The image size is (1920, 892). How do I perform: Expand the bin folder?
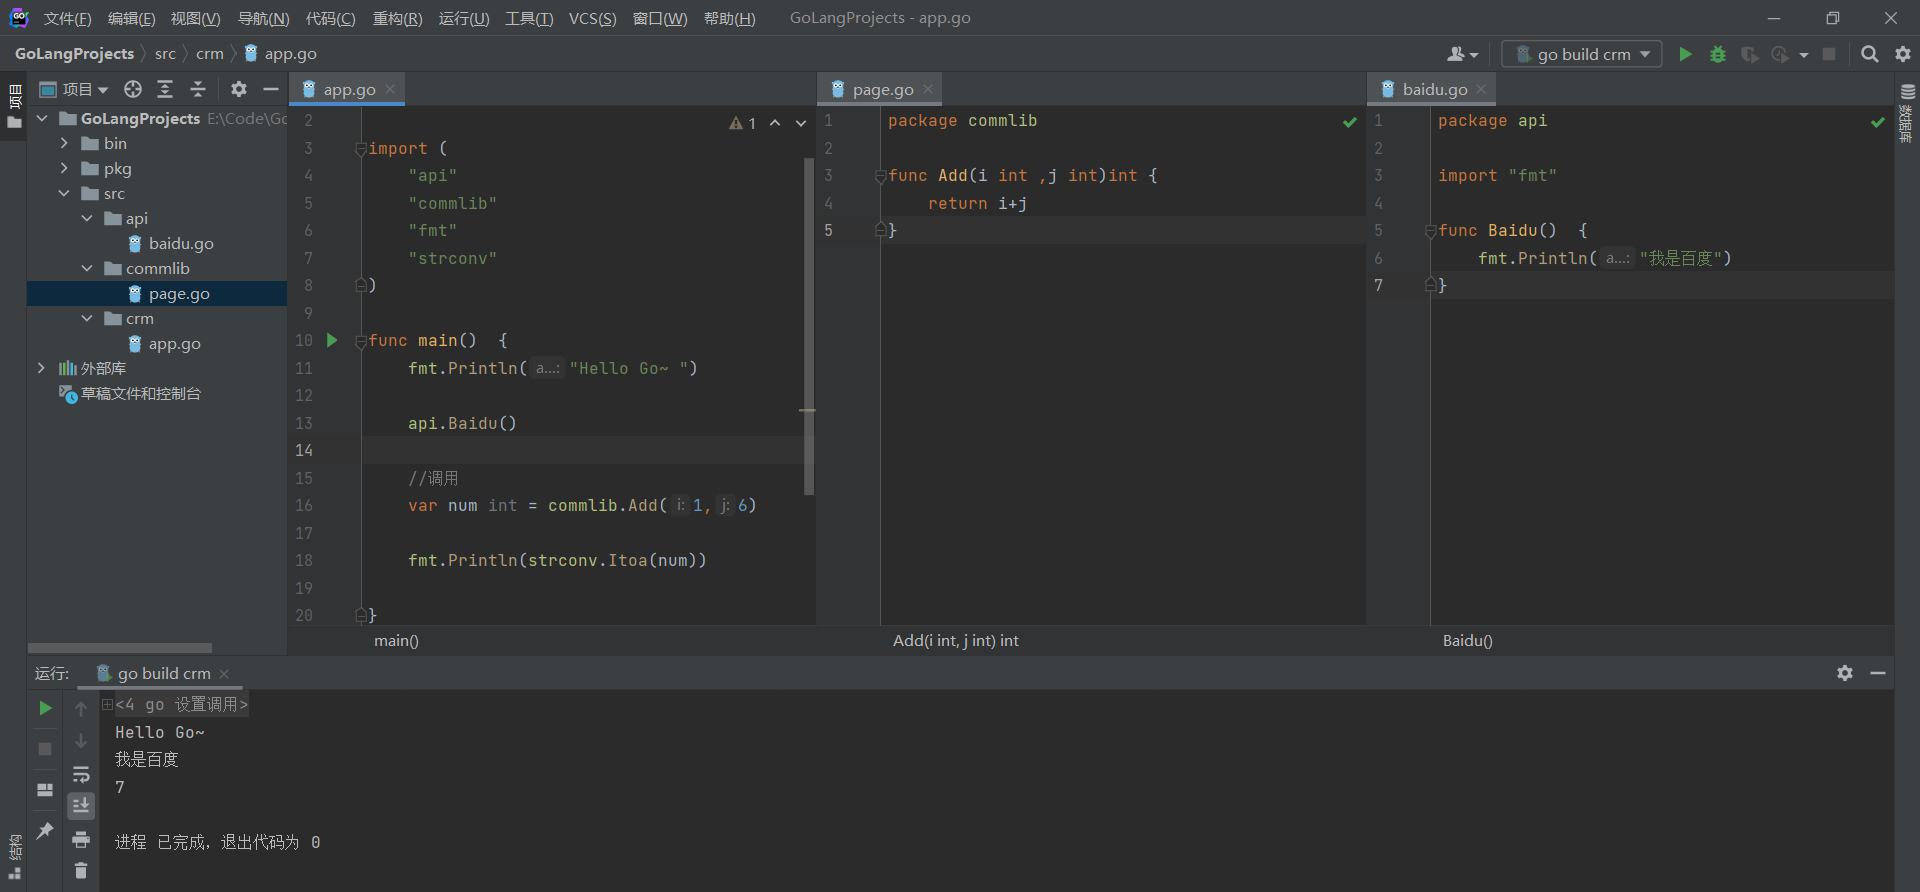pyautogui.click(x=65, y=143)
